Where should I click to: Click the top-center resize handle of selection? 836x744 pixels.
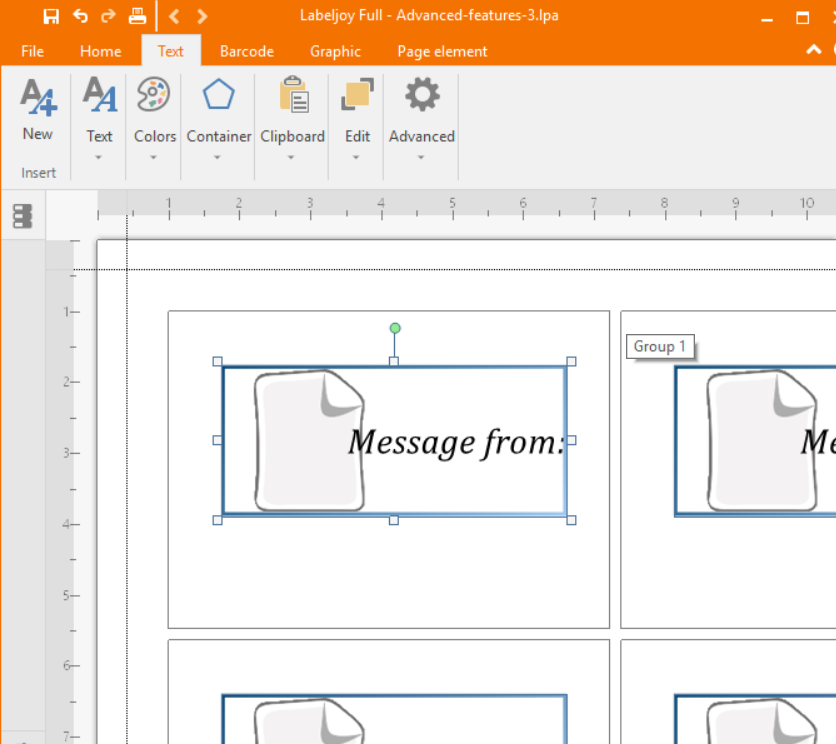(394, 362)
